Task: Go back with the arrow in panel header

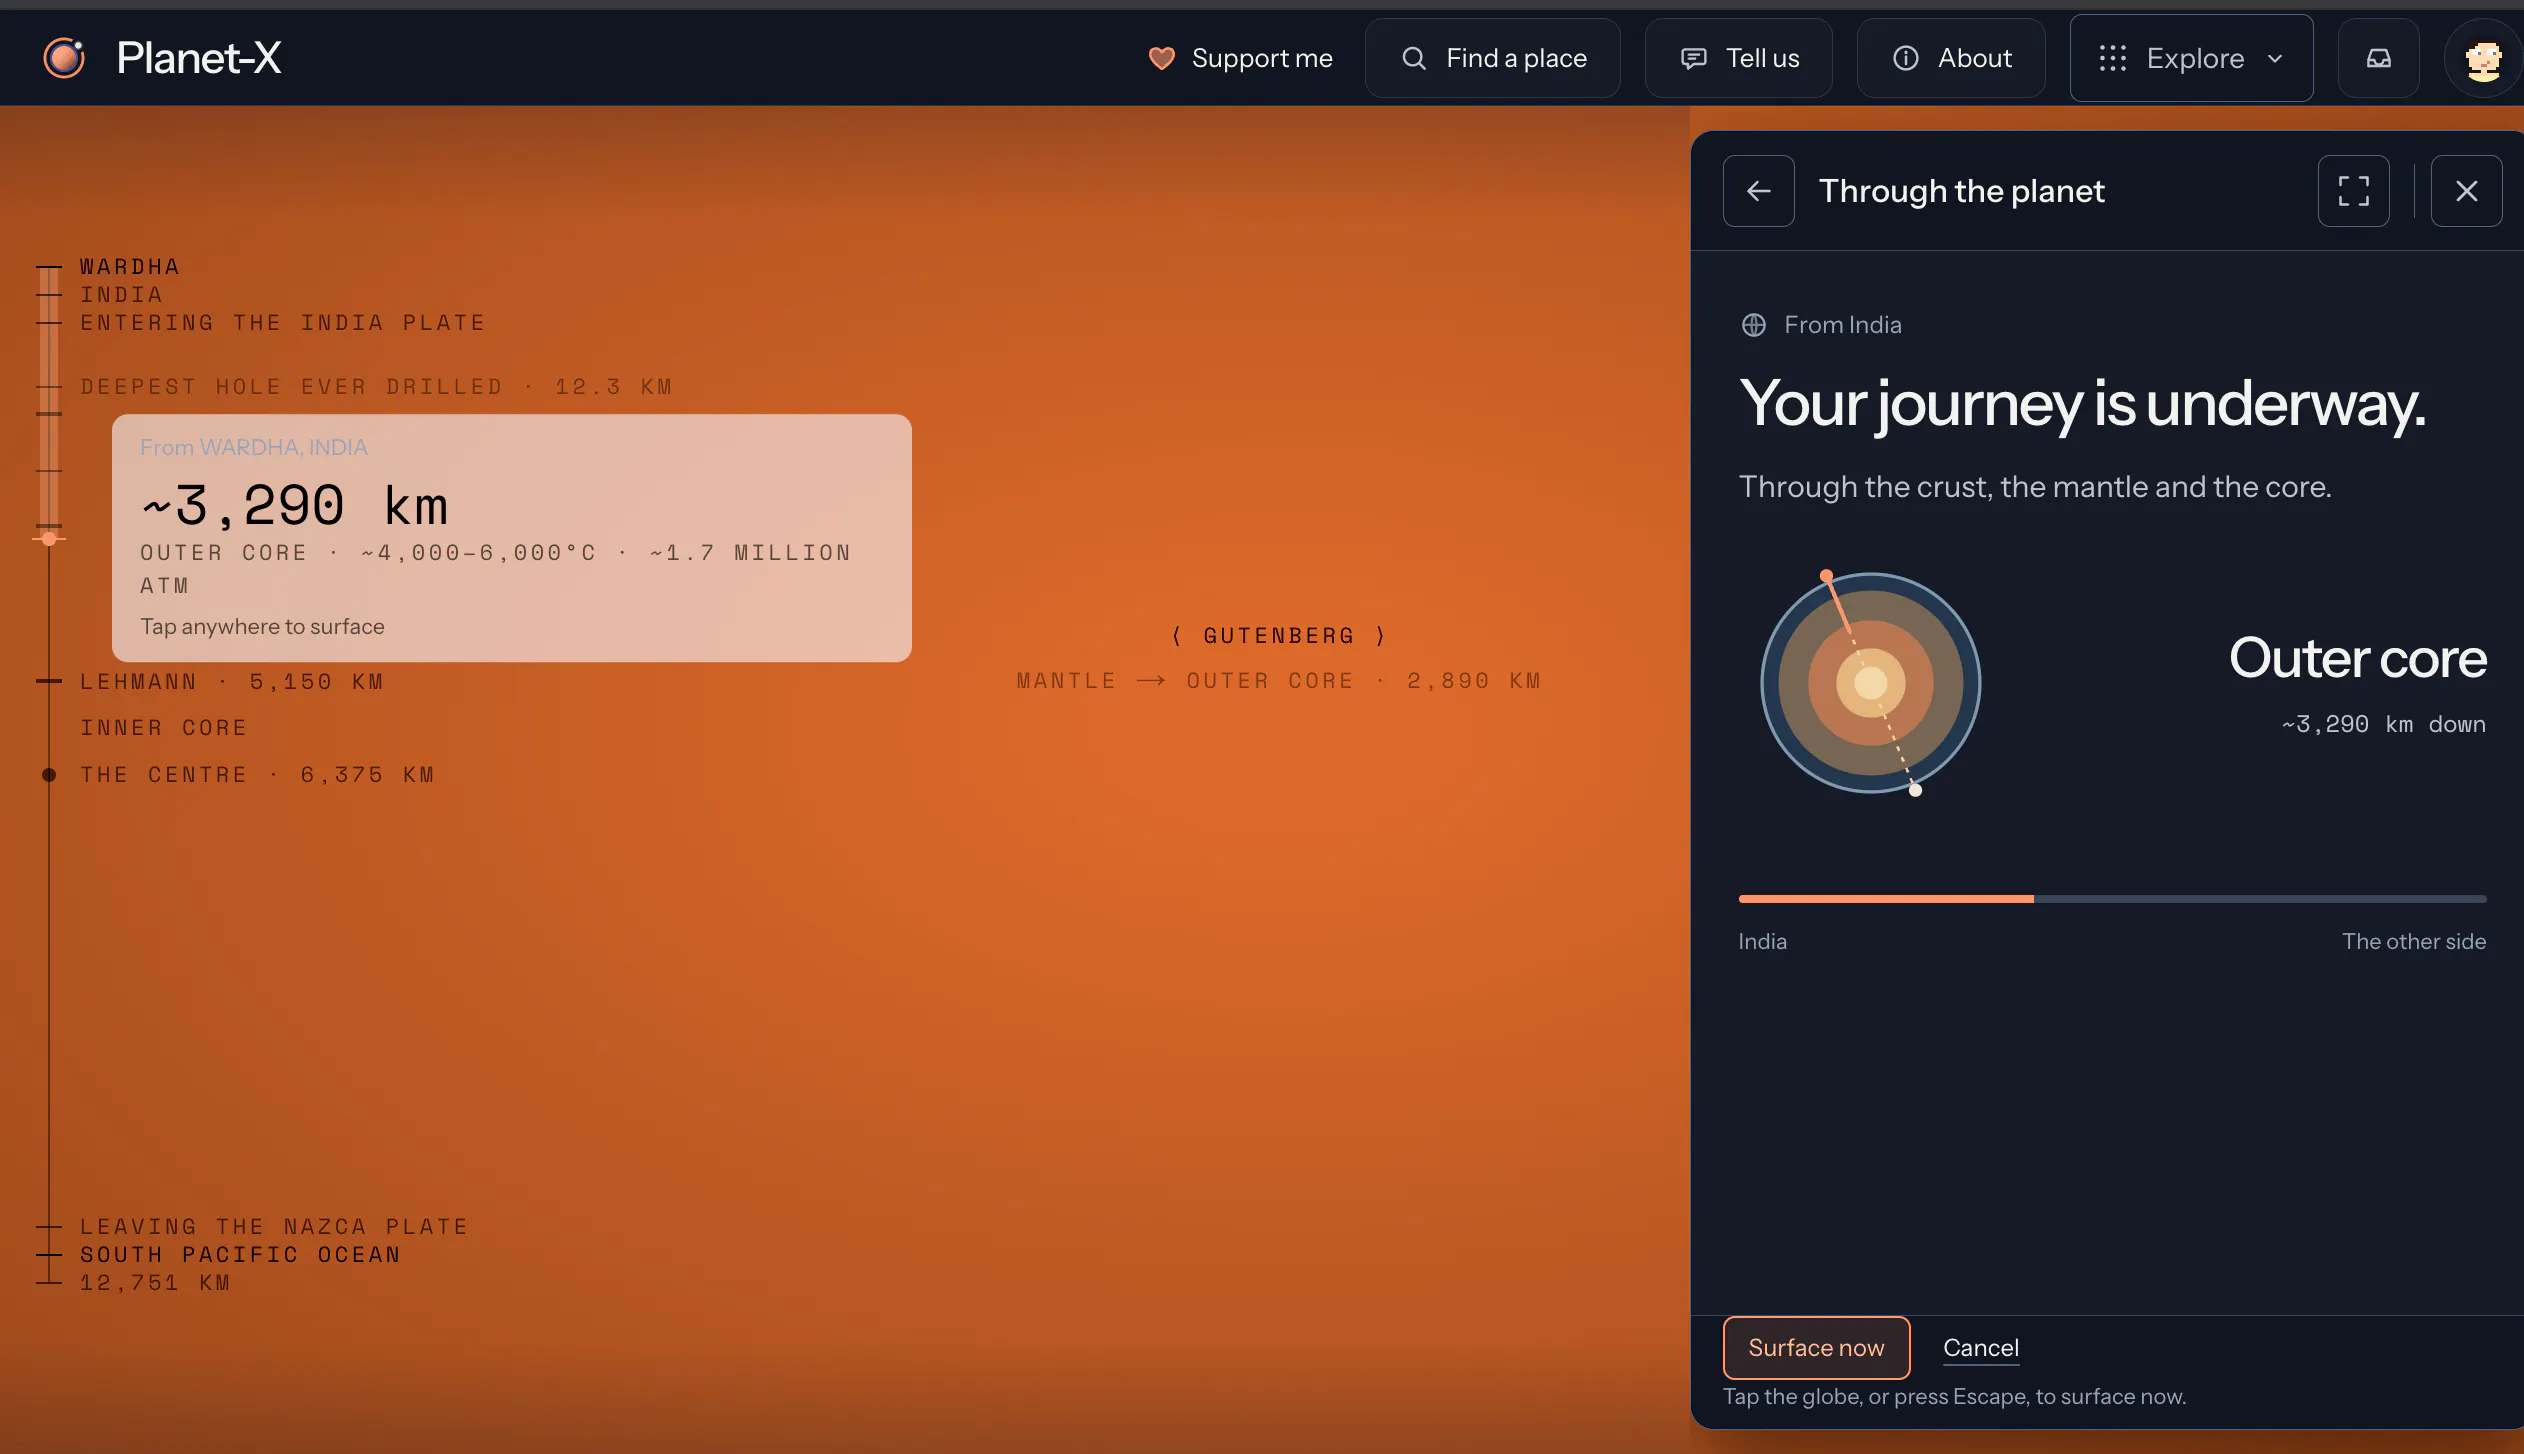Action: (1759, 191)
